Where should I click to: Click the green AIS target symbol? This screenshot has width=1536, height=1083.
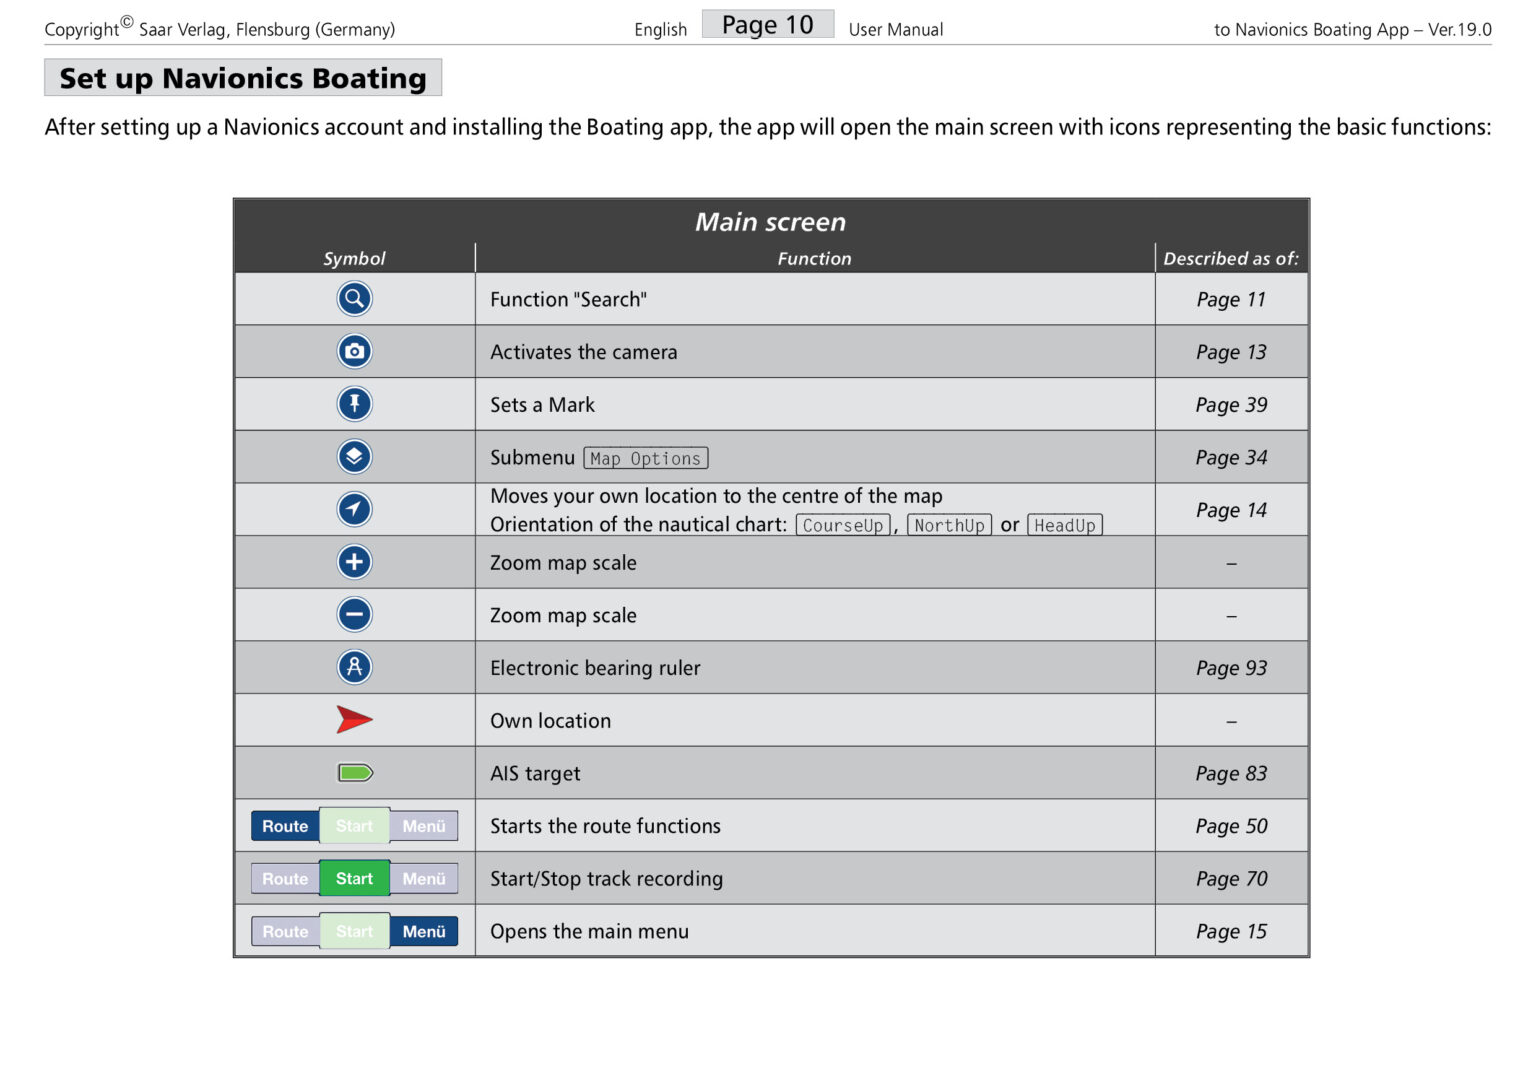tap(354, 772)
